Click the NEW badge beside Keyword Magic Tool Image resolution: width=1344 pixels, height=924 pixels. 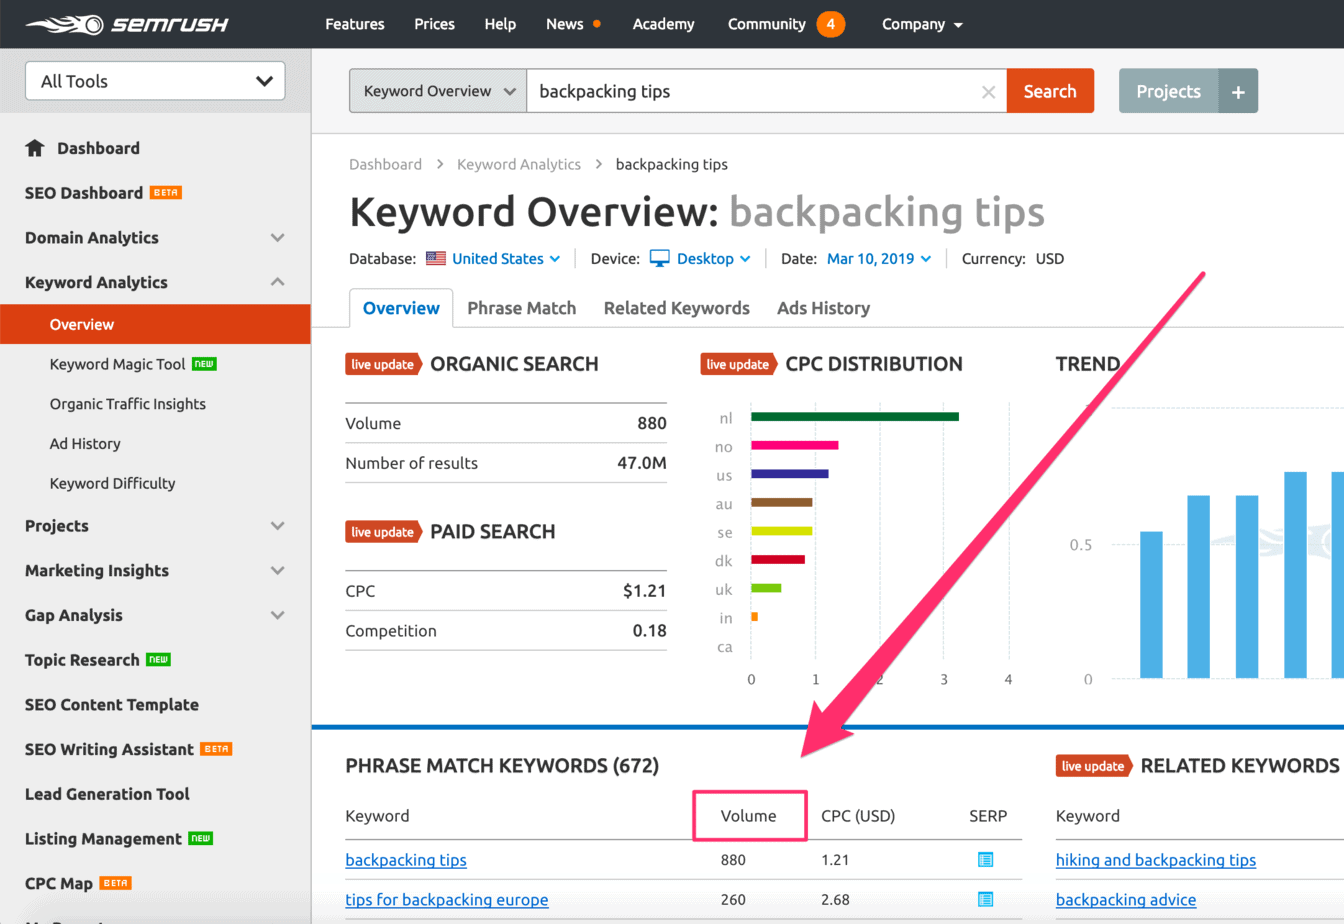[x=203, y=364]
